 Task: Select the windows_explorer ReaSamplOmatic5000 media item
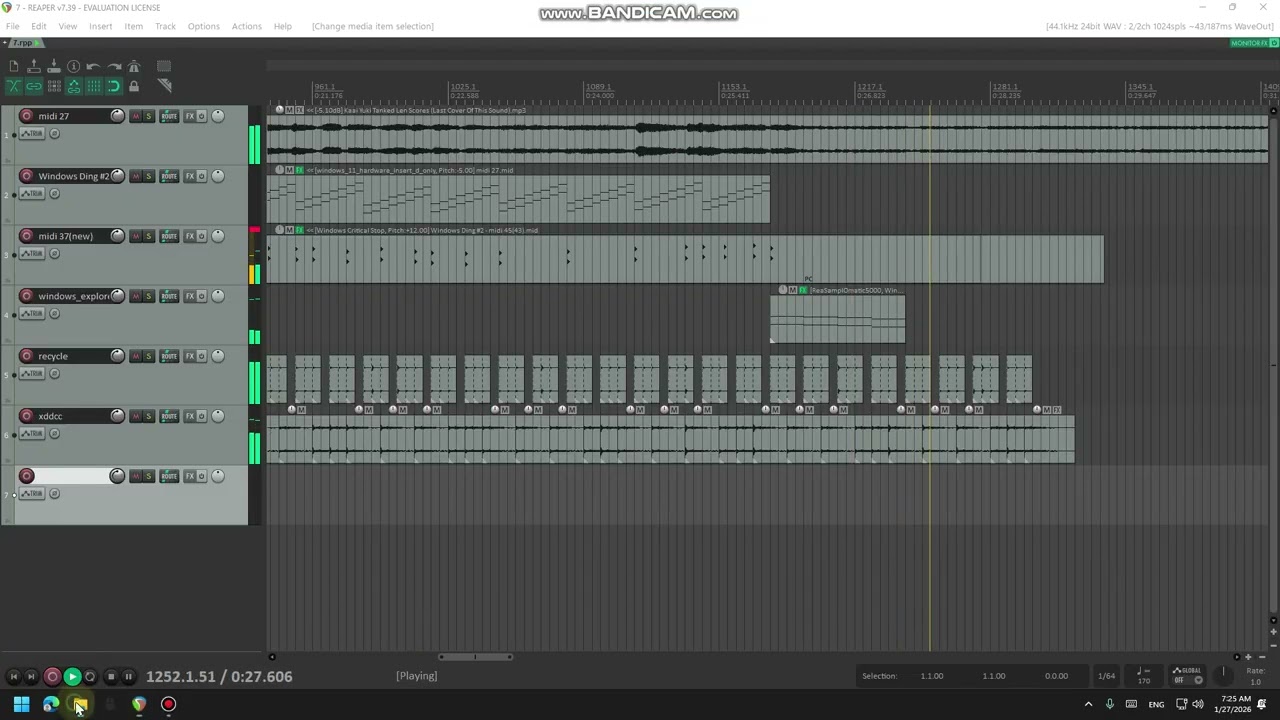pos(838,319)
